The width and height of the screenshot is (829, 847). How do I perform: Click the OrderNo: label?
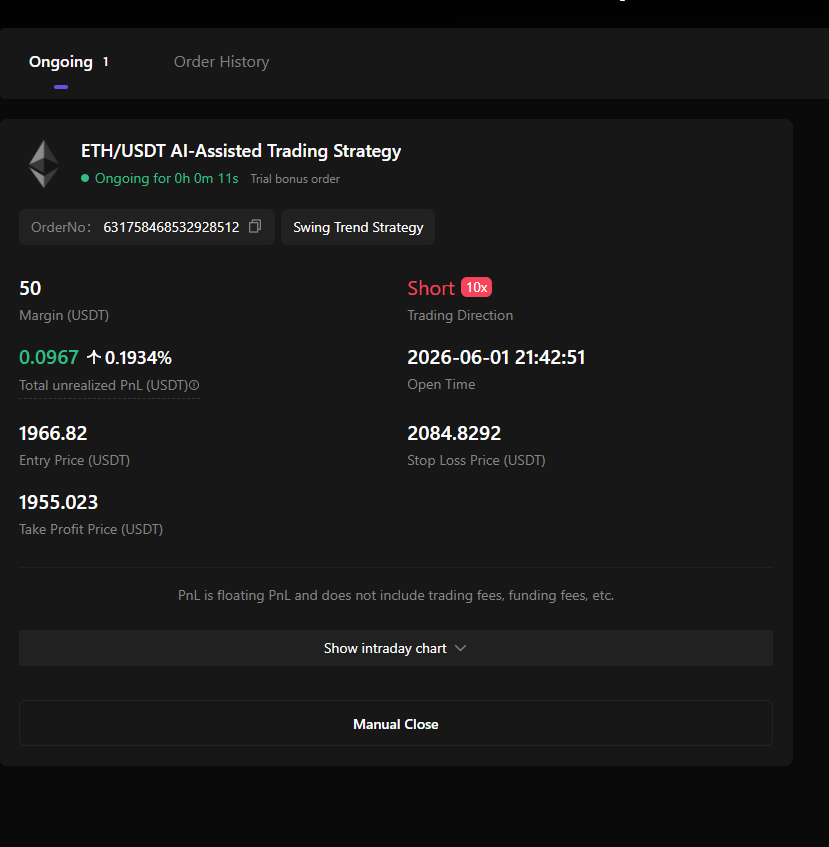coord(61,227)
